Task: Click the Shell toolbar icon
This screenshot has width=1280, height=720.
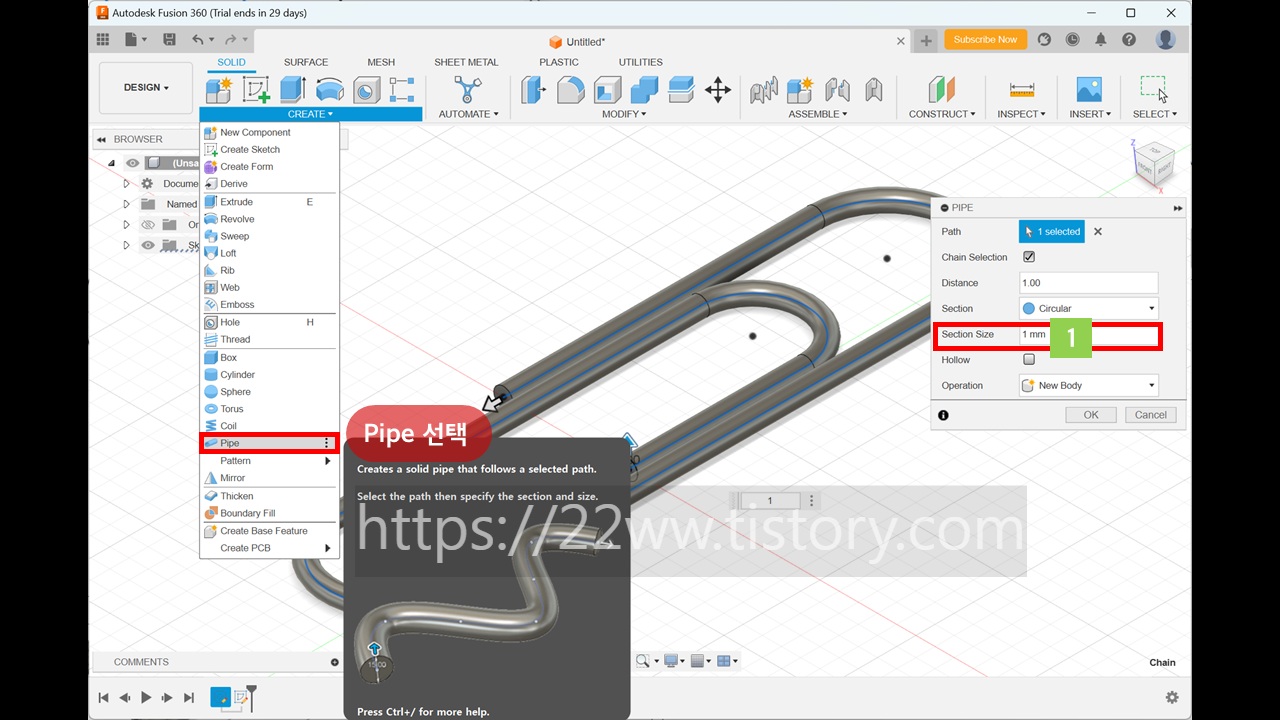Action: (607, 90)
